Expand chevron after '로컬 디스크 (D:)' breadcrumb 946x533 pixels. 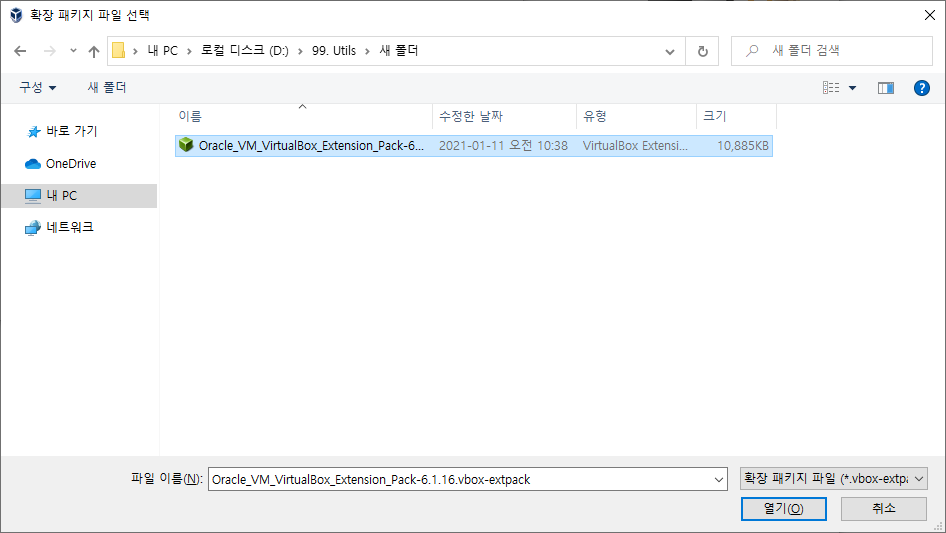(x=300, y=51)
